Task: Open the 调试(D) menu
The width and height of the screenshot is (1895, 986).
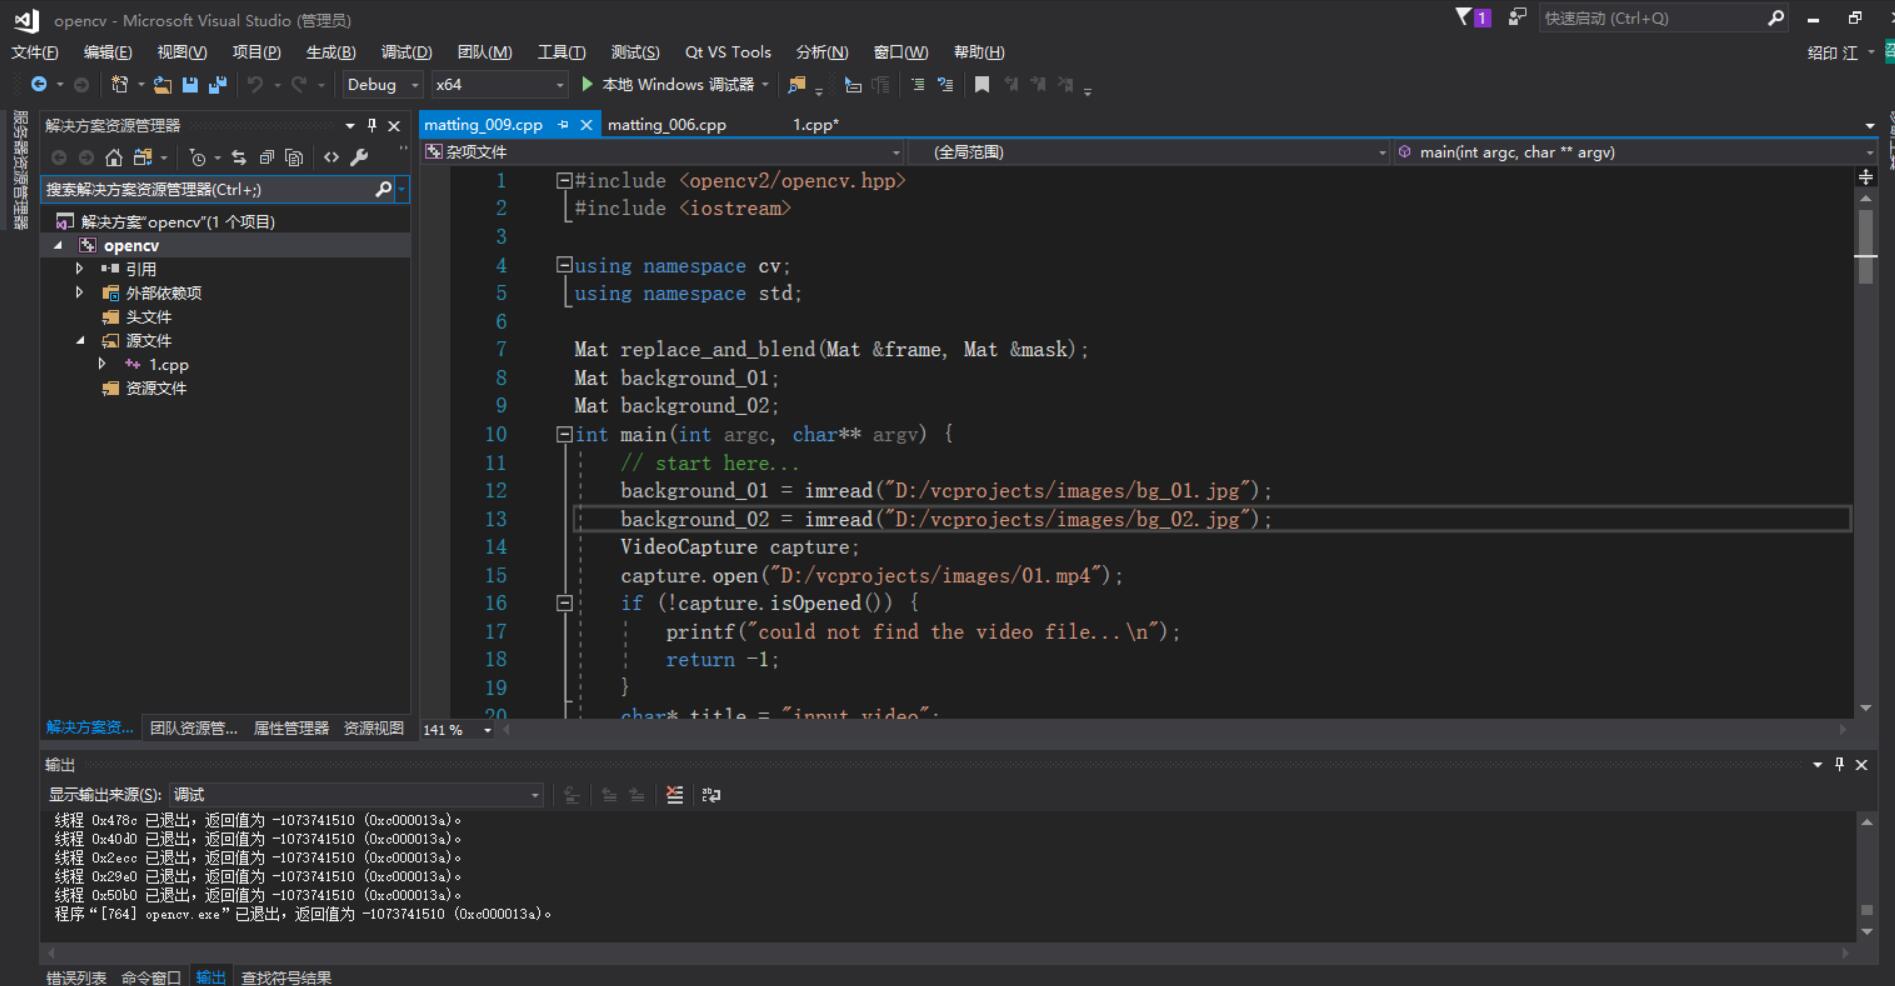Action: [x=406, y=52]
